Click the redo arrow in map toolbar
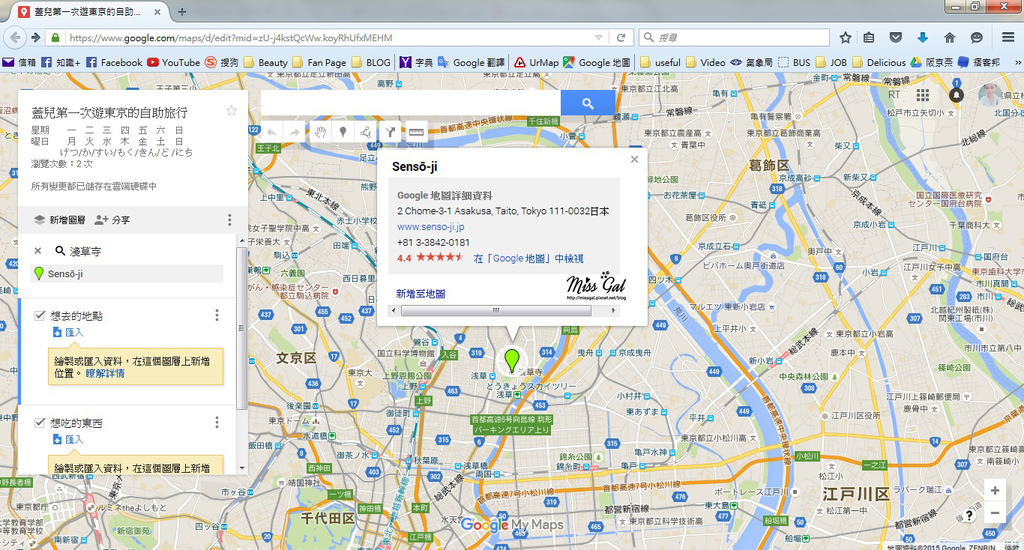The width and height of the screenshot is (1024, 550). [295, 133]
